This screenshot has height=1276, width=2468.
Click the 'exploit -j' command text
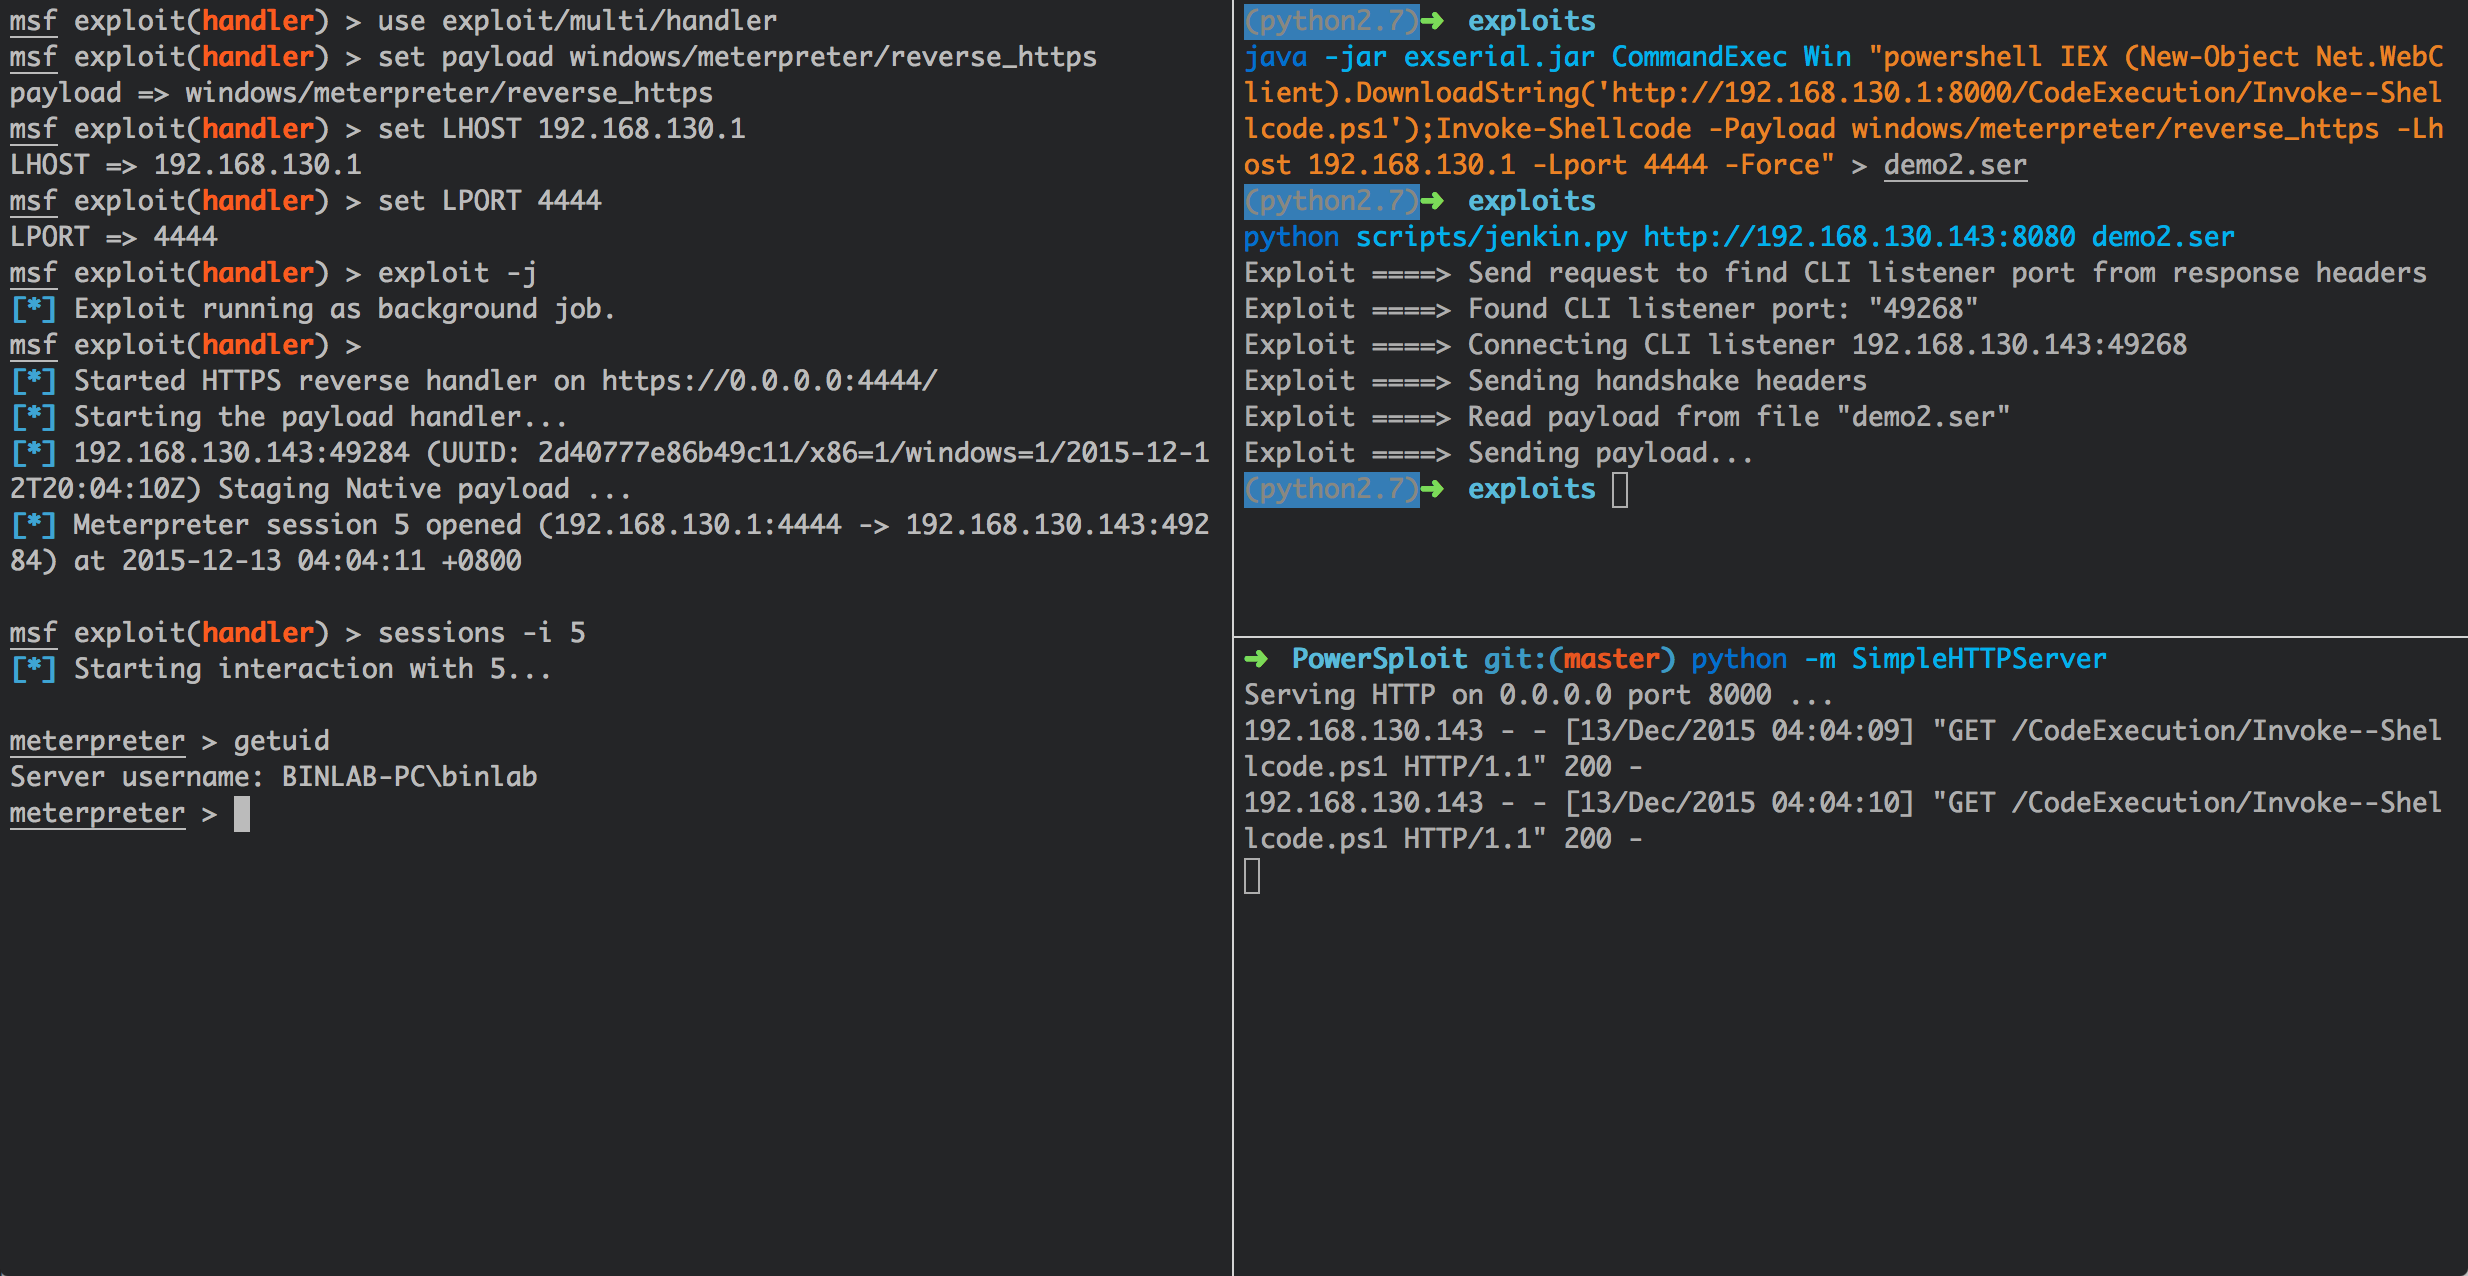[457, 273]
